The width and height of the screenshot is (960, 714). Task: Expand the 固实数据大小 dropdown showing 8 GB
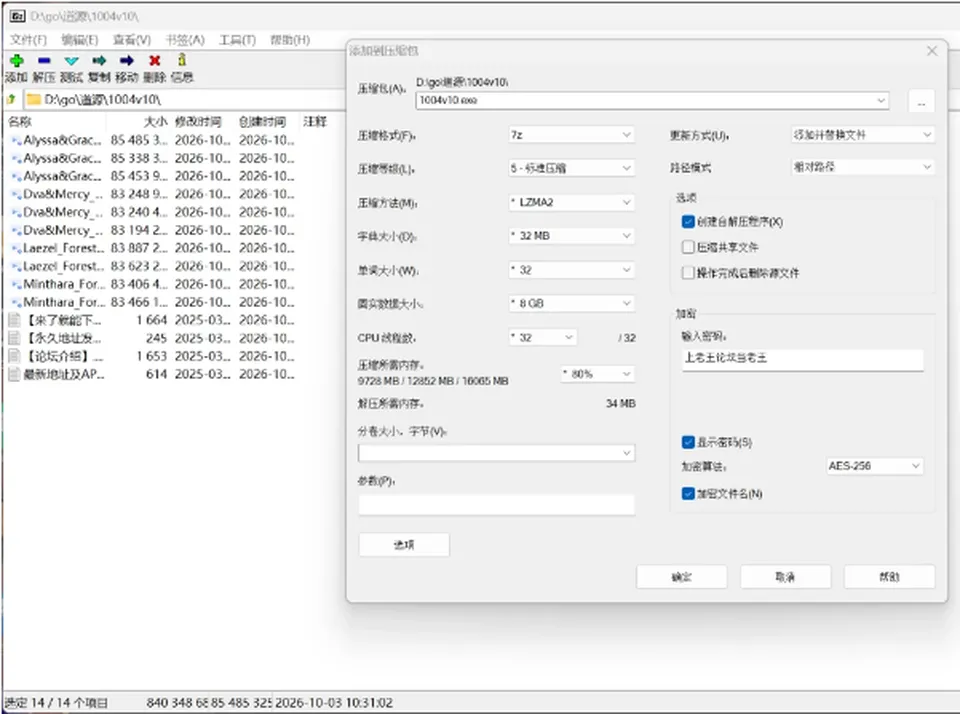tap(571, 303)
